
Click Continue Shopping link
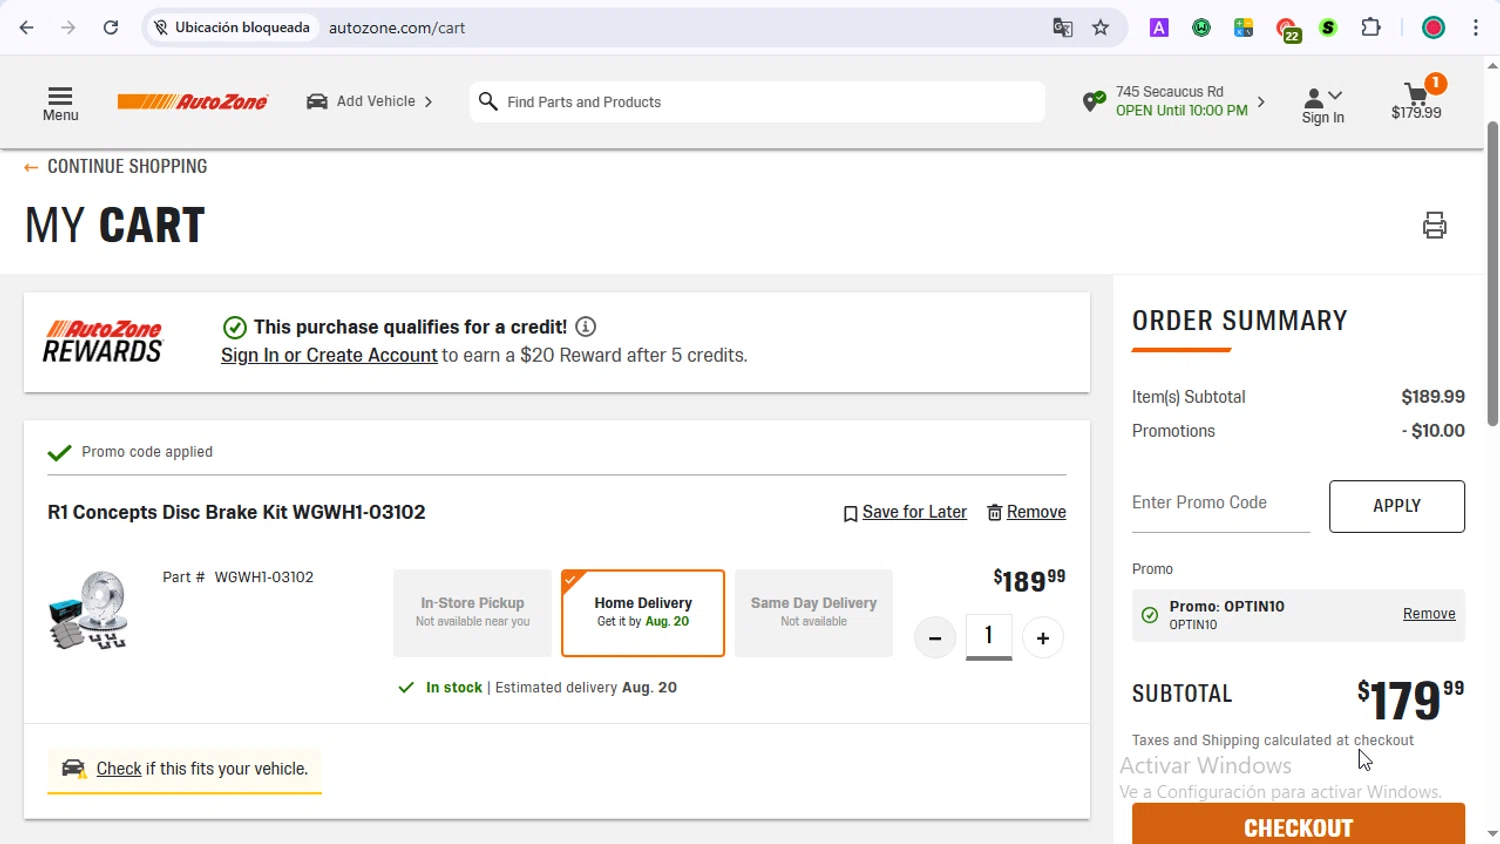(116, 167)
